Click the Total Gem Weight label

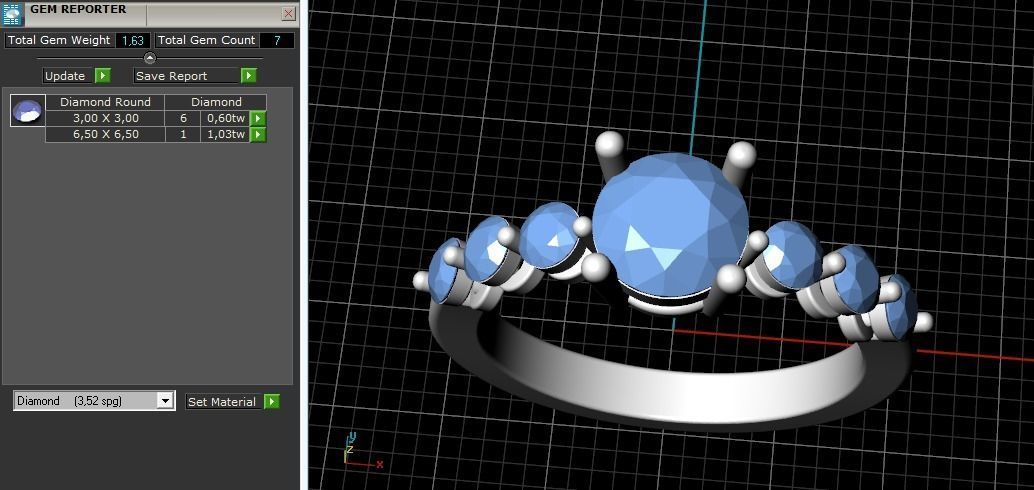(59, 40)
